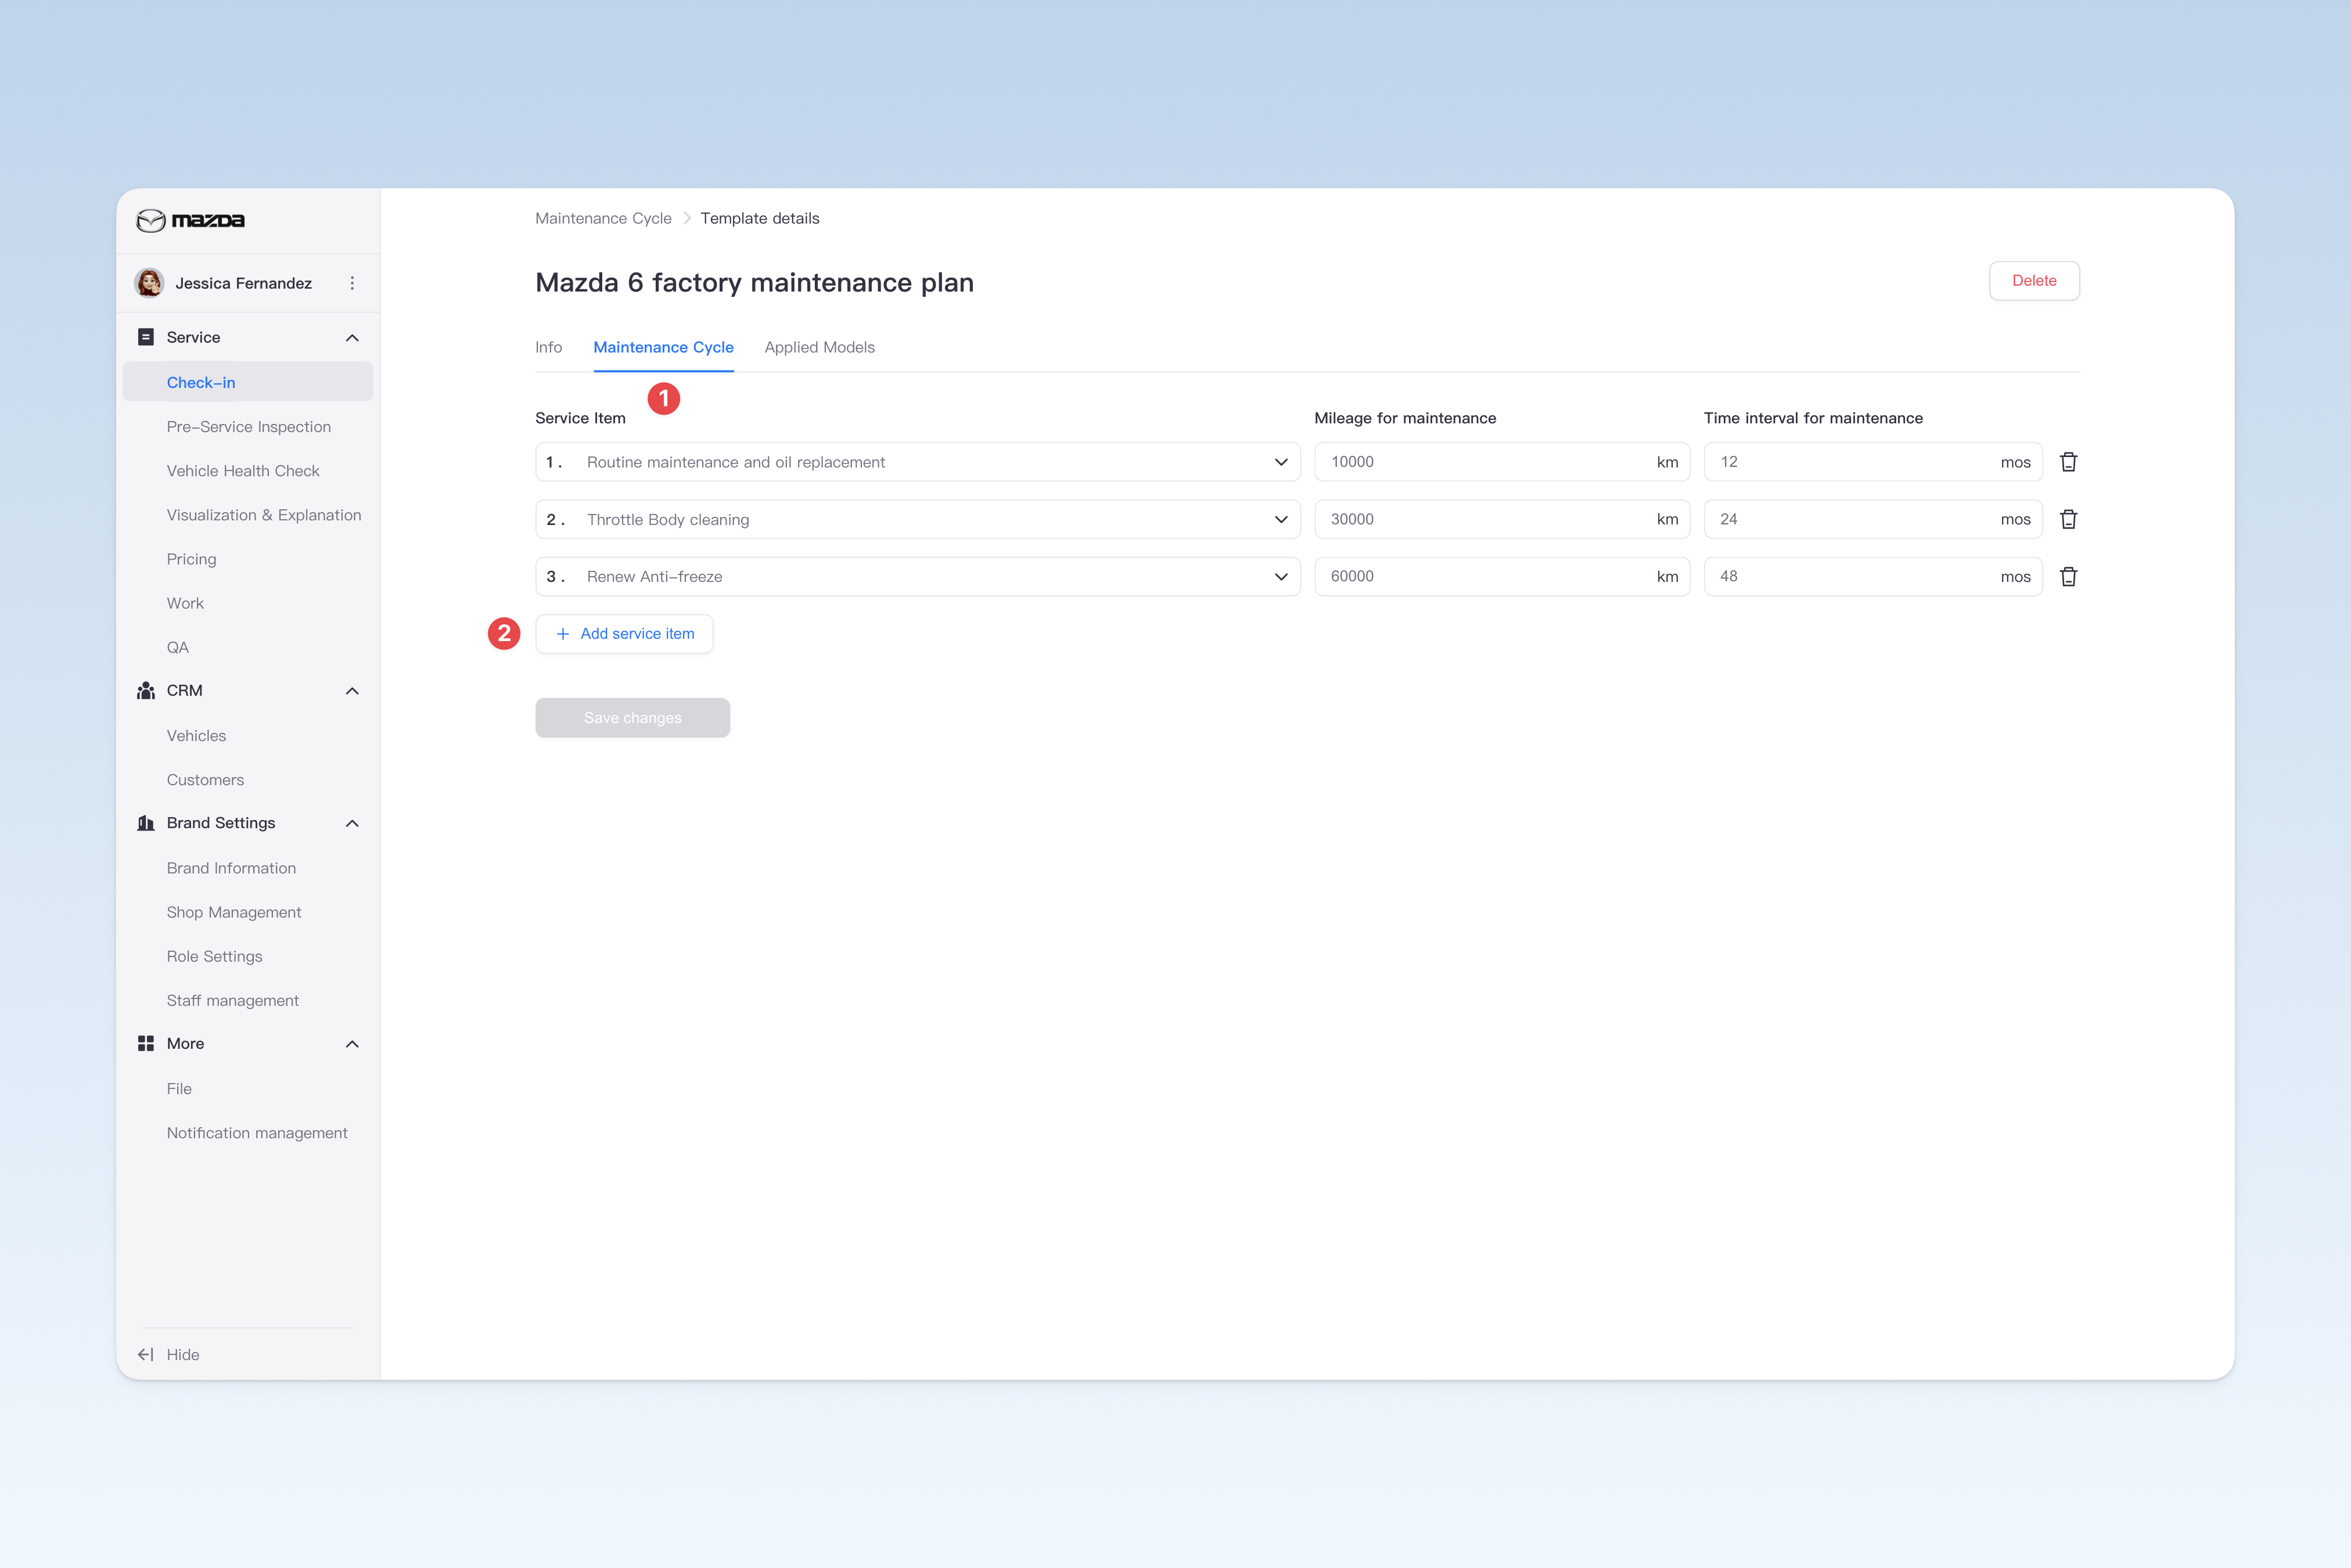Open Jessica Fernandez's avatar

(x=150, y=283)
